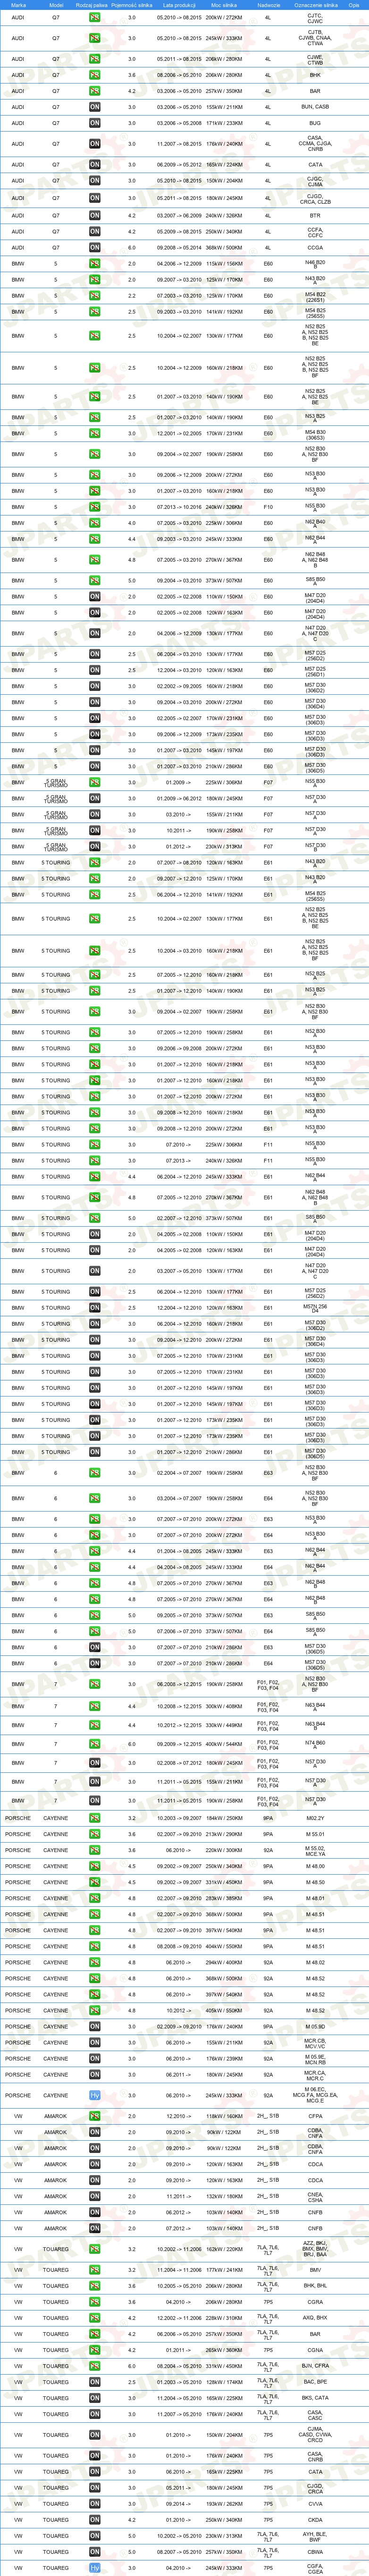Click the PB petrol icon for Audi Q7 BAR
This screenshot has height=2576, width=369.
click(x=95, y=91)
